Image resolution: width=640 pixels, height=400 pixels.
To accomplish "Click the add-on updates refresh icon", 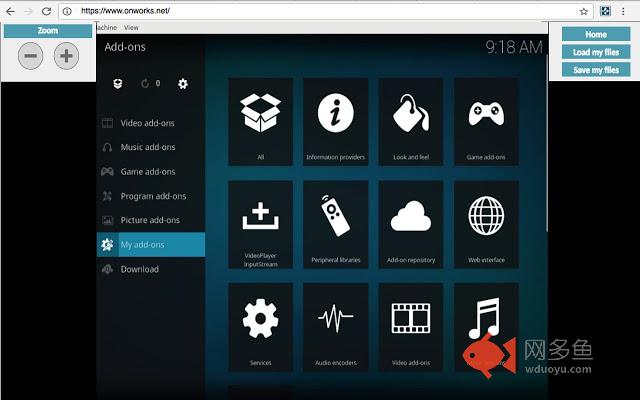I will coord(146,84).
